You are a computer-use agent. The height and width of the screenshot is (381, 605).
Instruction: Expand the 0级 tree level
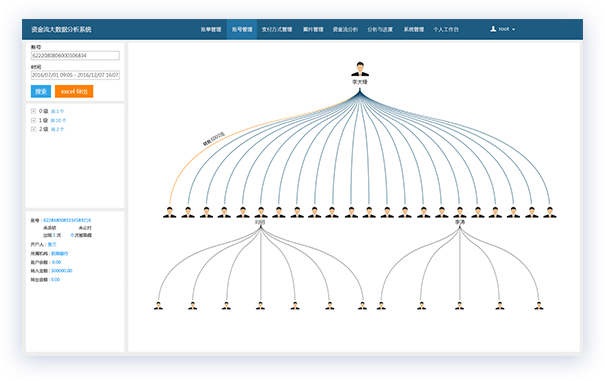point(33,111)
